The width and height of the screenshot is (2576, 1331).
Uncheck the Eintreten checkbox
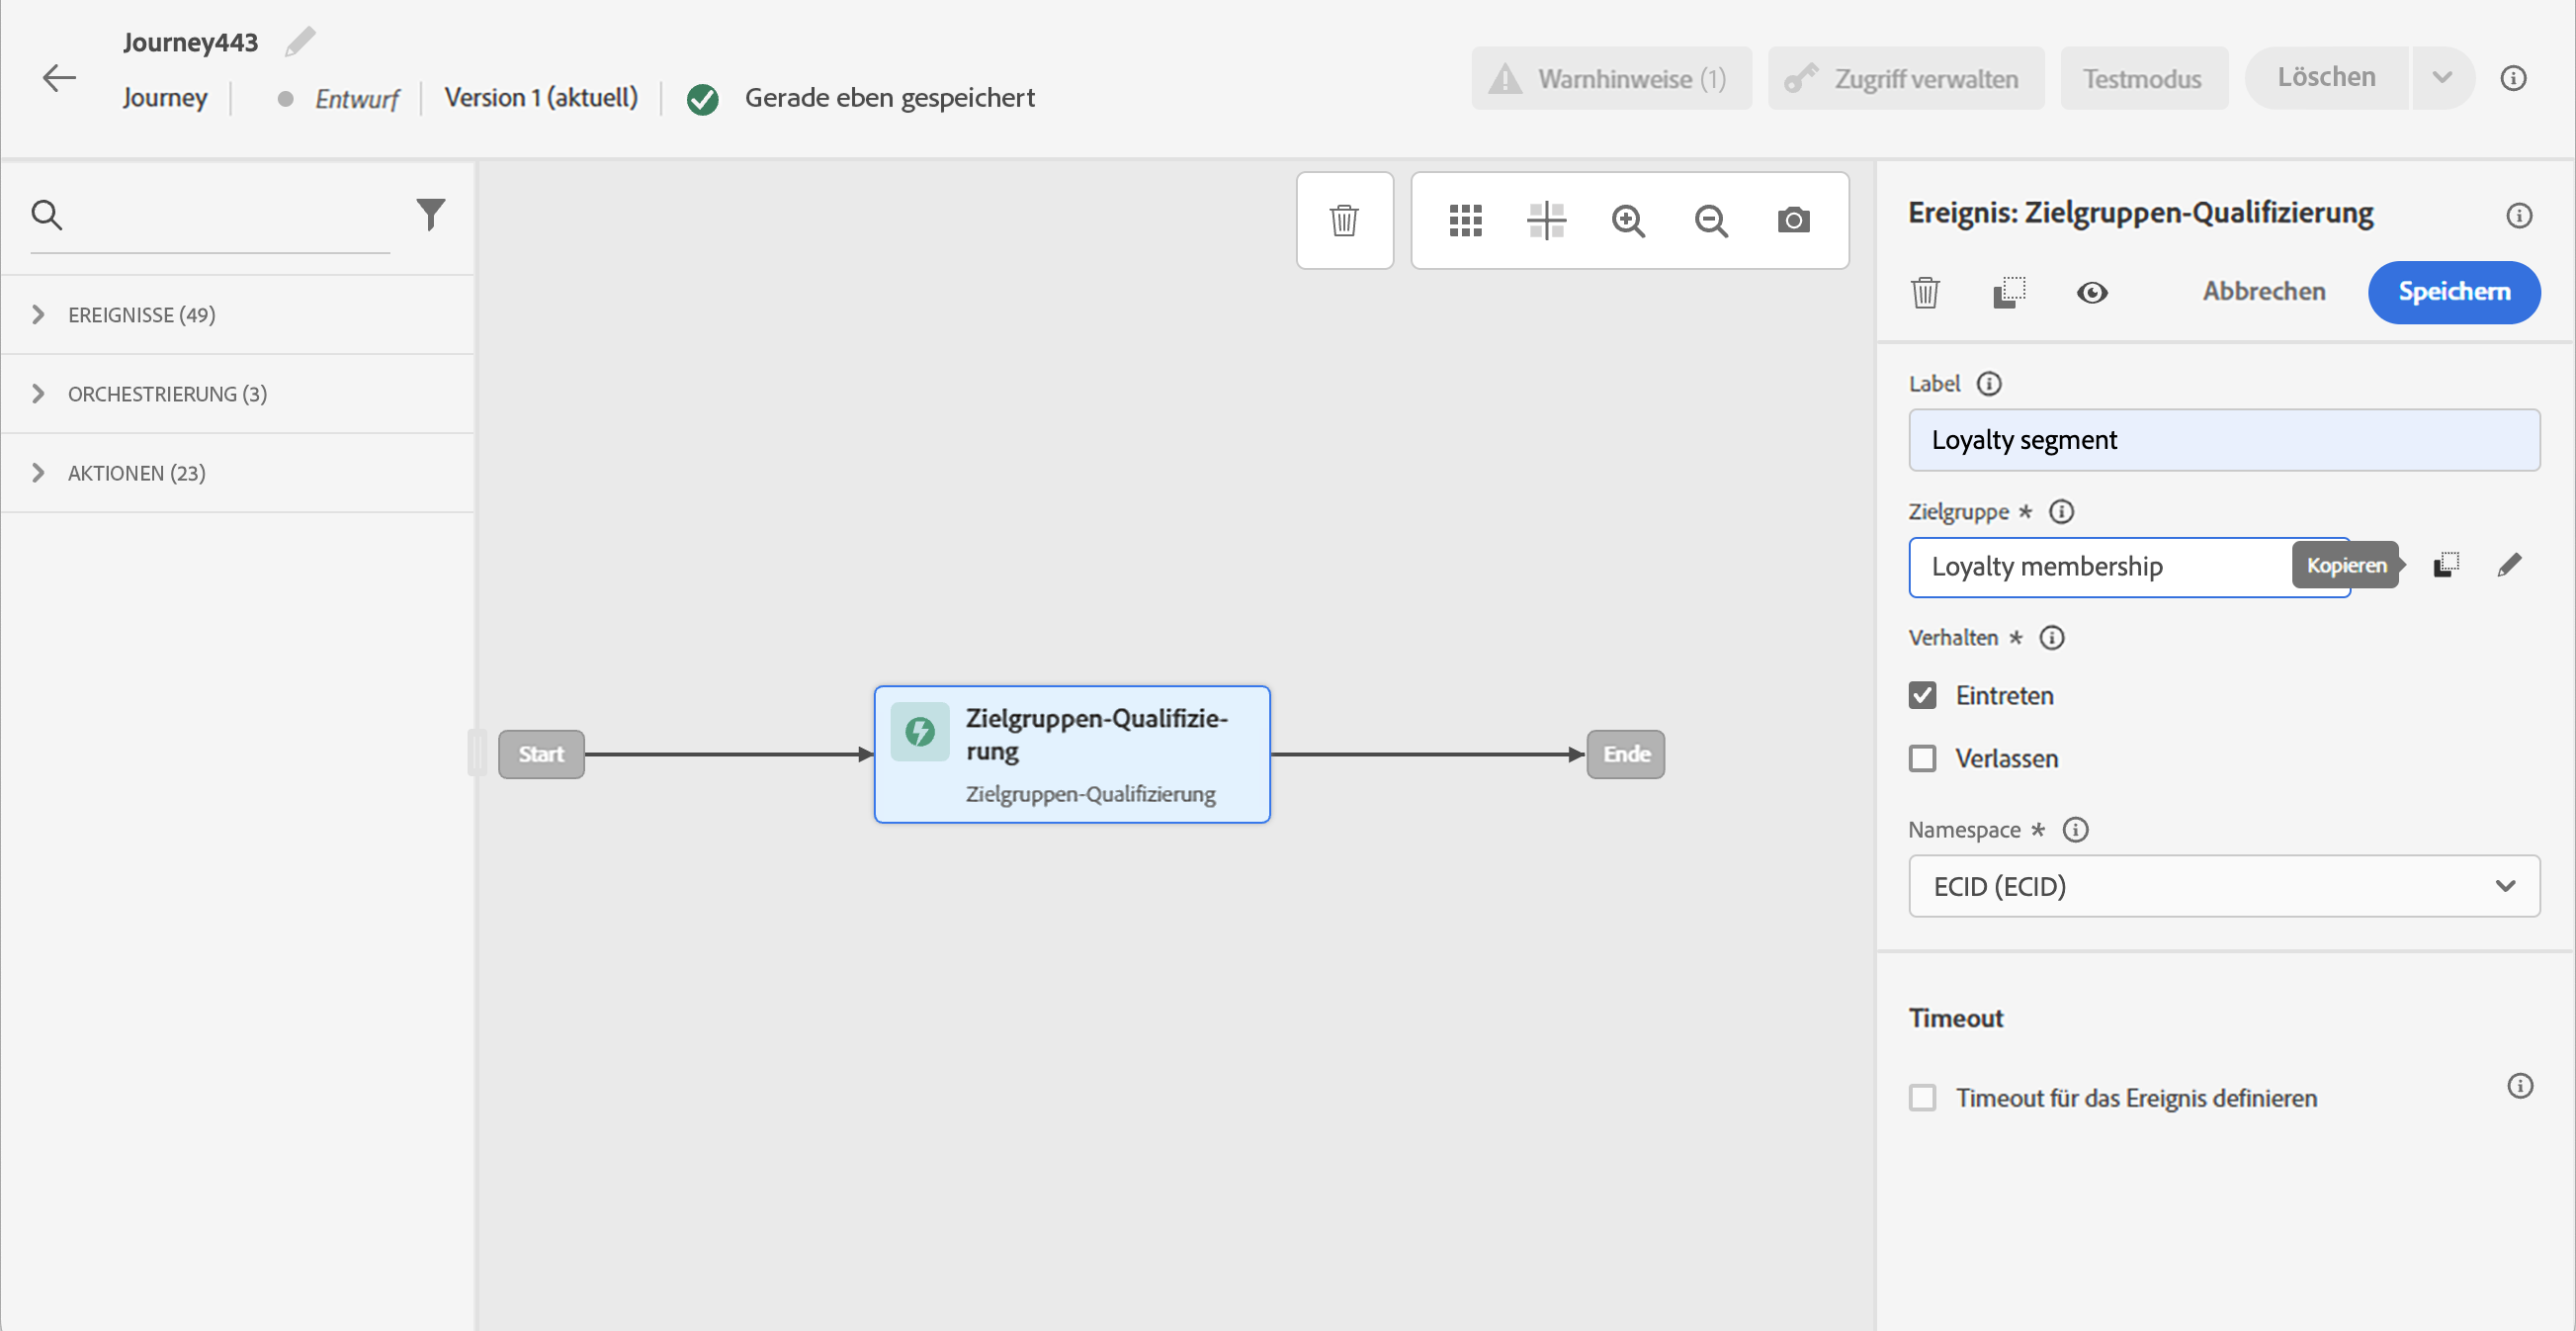click(1922, 695)
